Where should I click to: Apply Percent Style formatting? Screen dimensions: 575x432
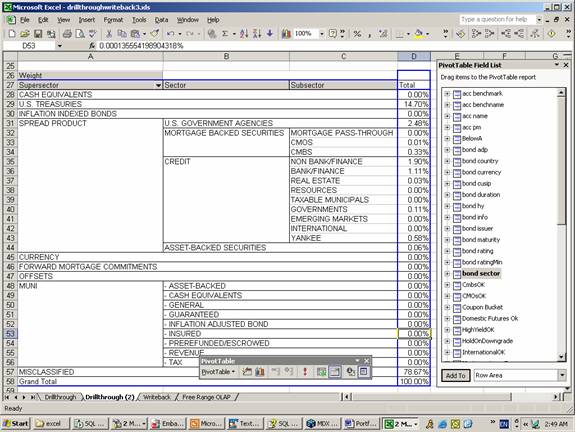(357, 34)
